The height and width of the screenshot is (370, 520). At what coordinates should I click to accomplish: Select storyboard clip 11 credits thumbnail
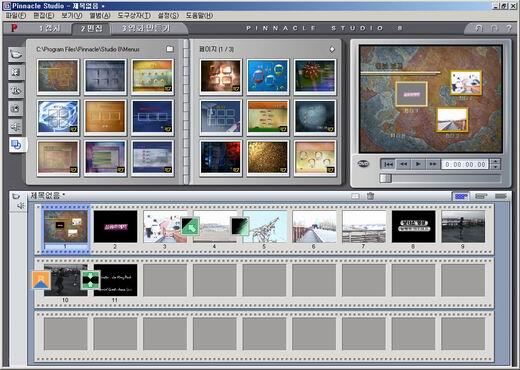[115, 280]
